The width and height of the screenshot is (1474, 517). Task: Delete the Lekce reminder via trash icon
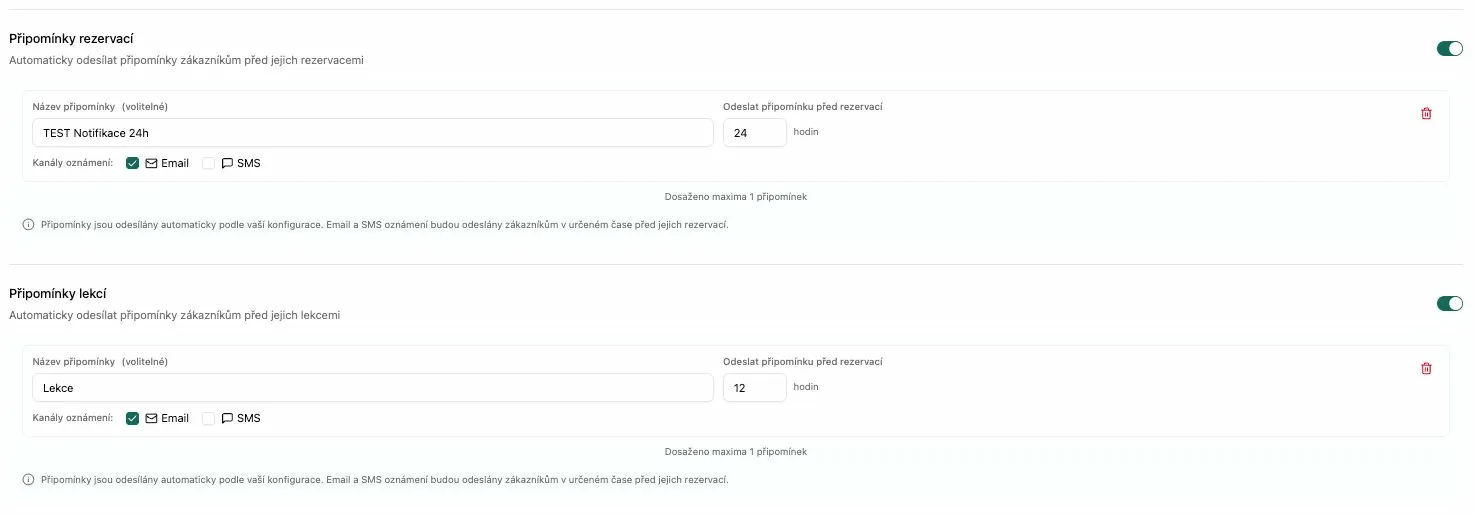pyautogui.click(x=1426, y=368)
